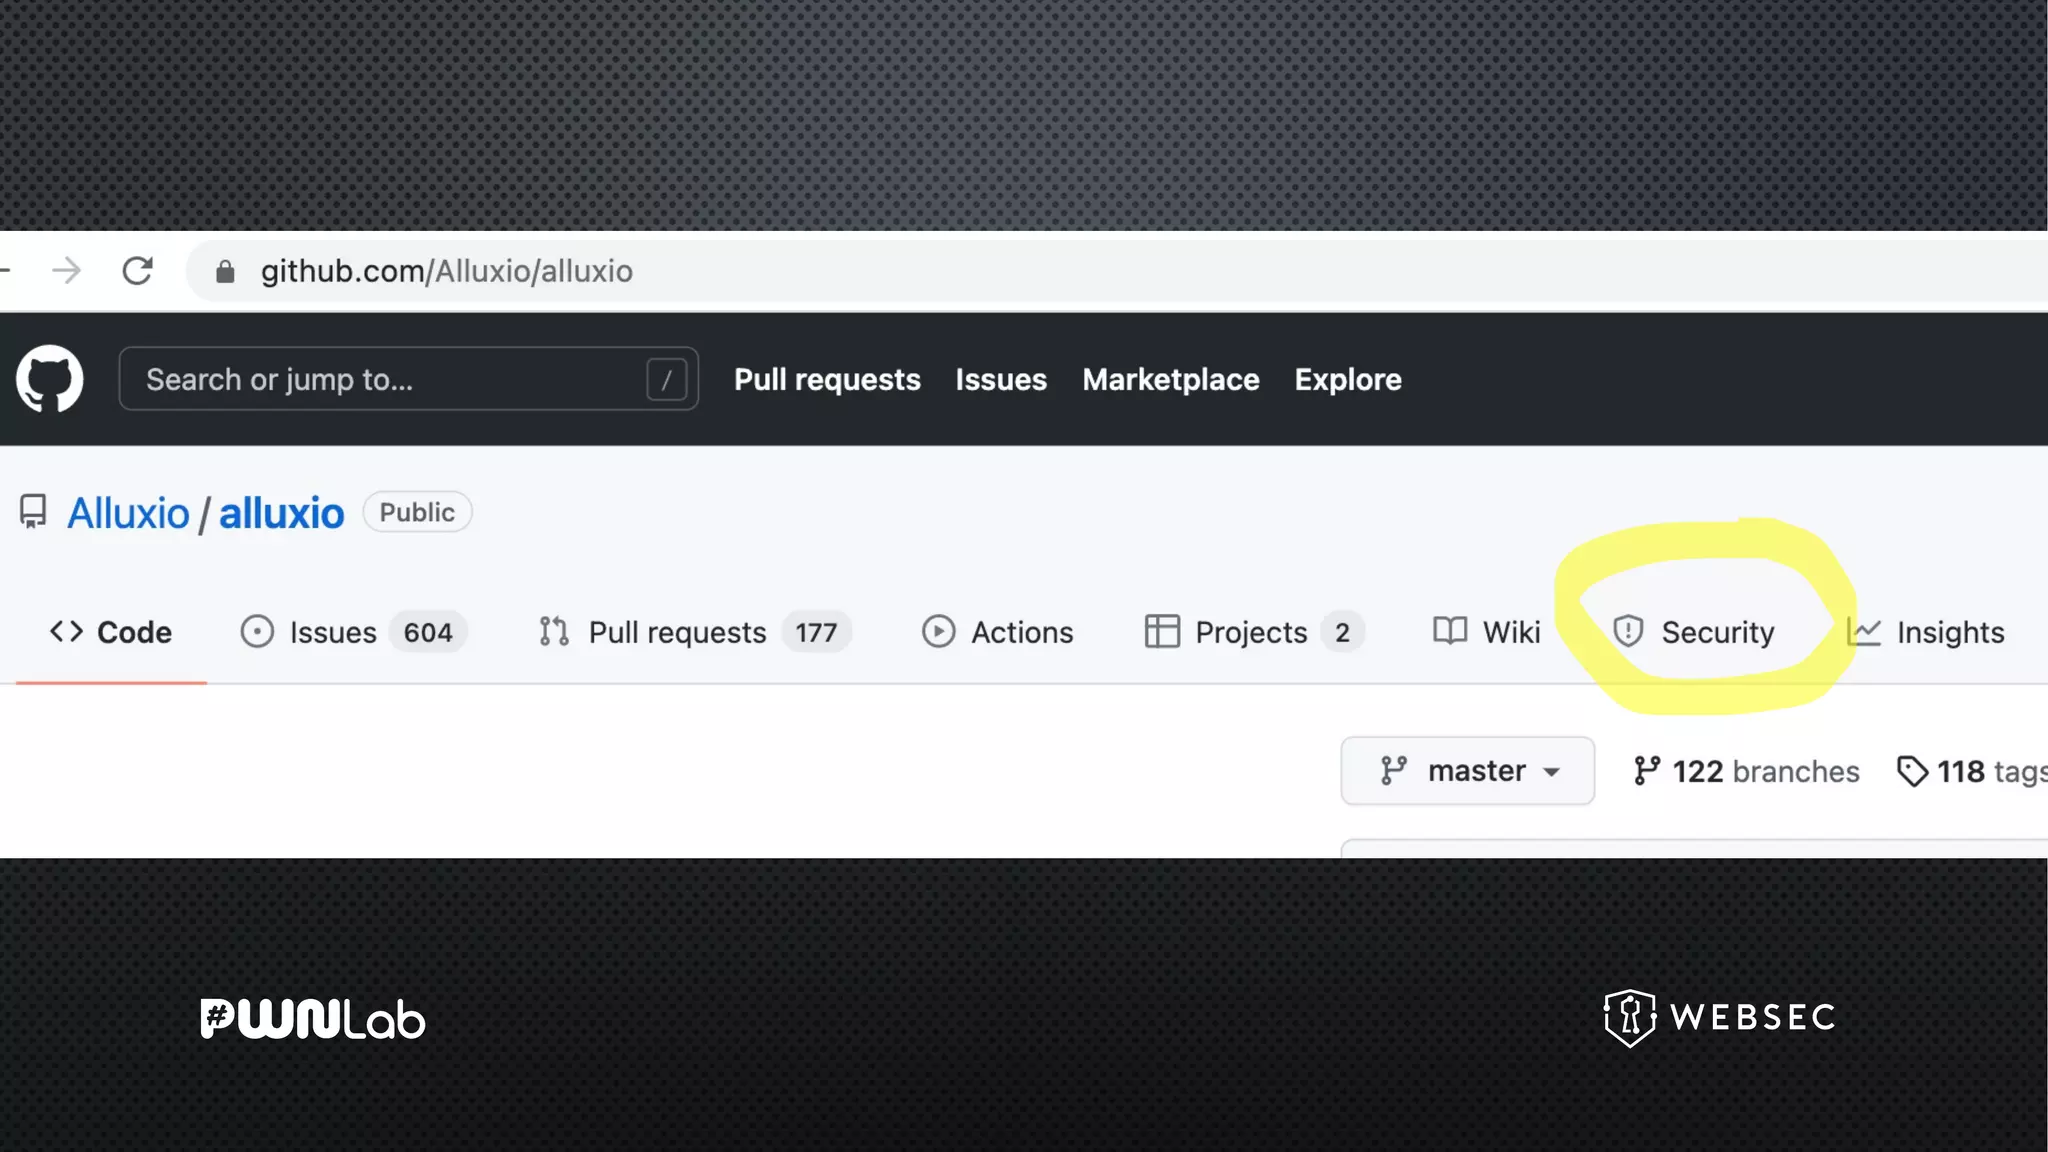Click the repository book icon beside Alluxio
This screenshot has height=1152, width=2048.
pos(33,512)
